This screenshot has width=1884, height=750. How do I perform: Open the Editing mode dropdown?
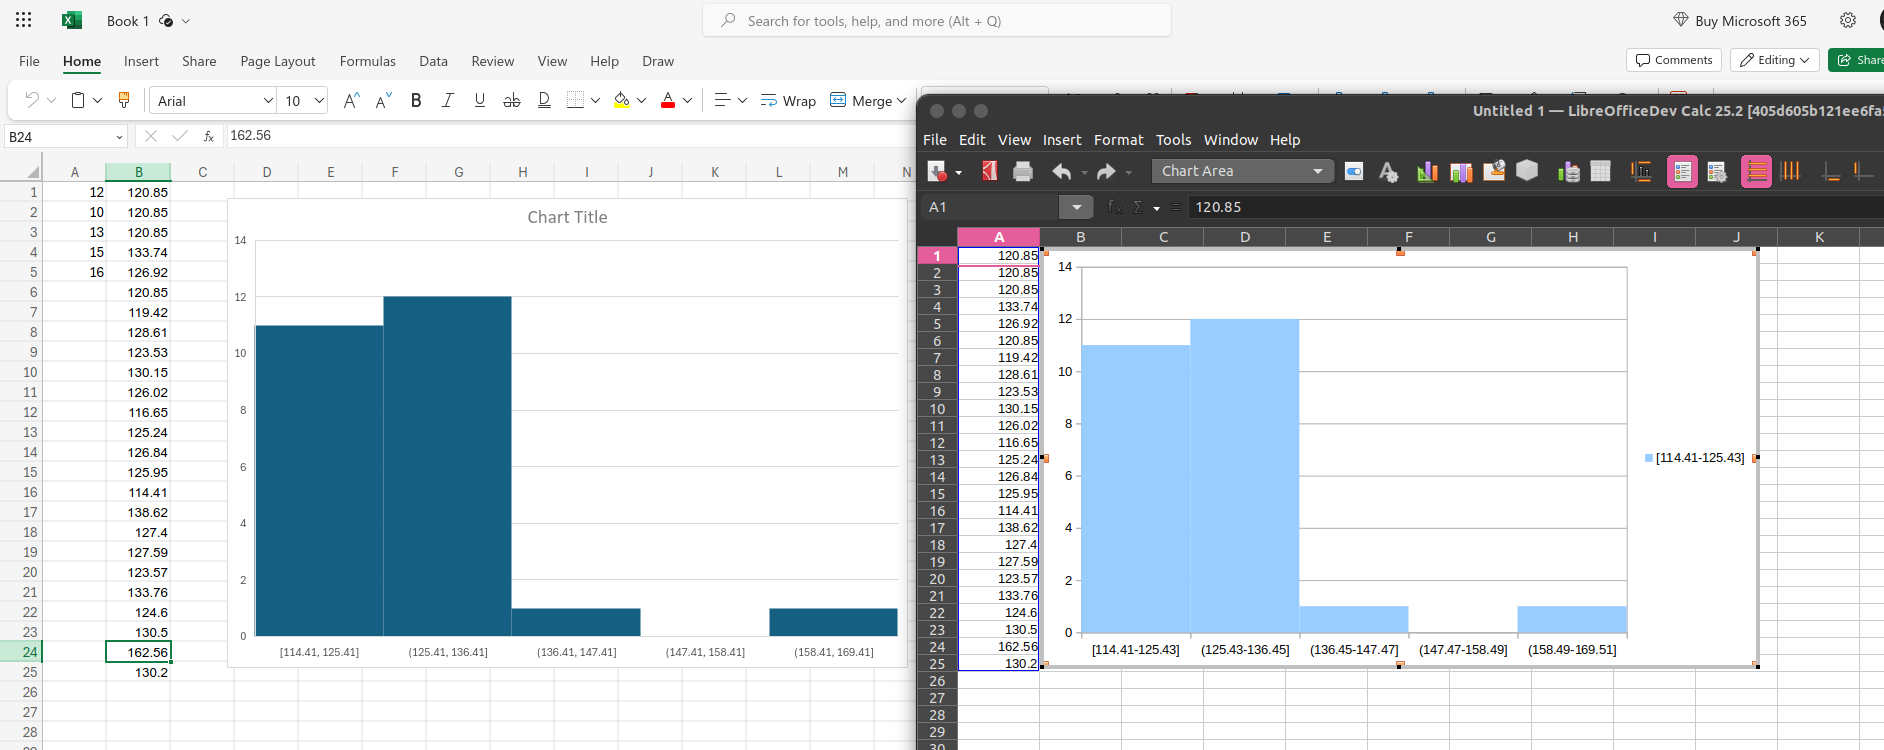pyautogui.click(x=1775, y=60)
